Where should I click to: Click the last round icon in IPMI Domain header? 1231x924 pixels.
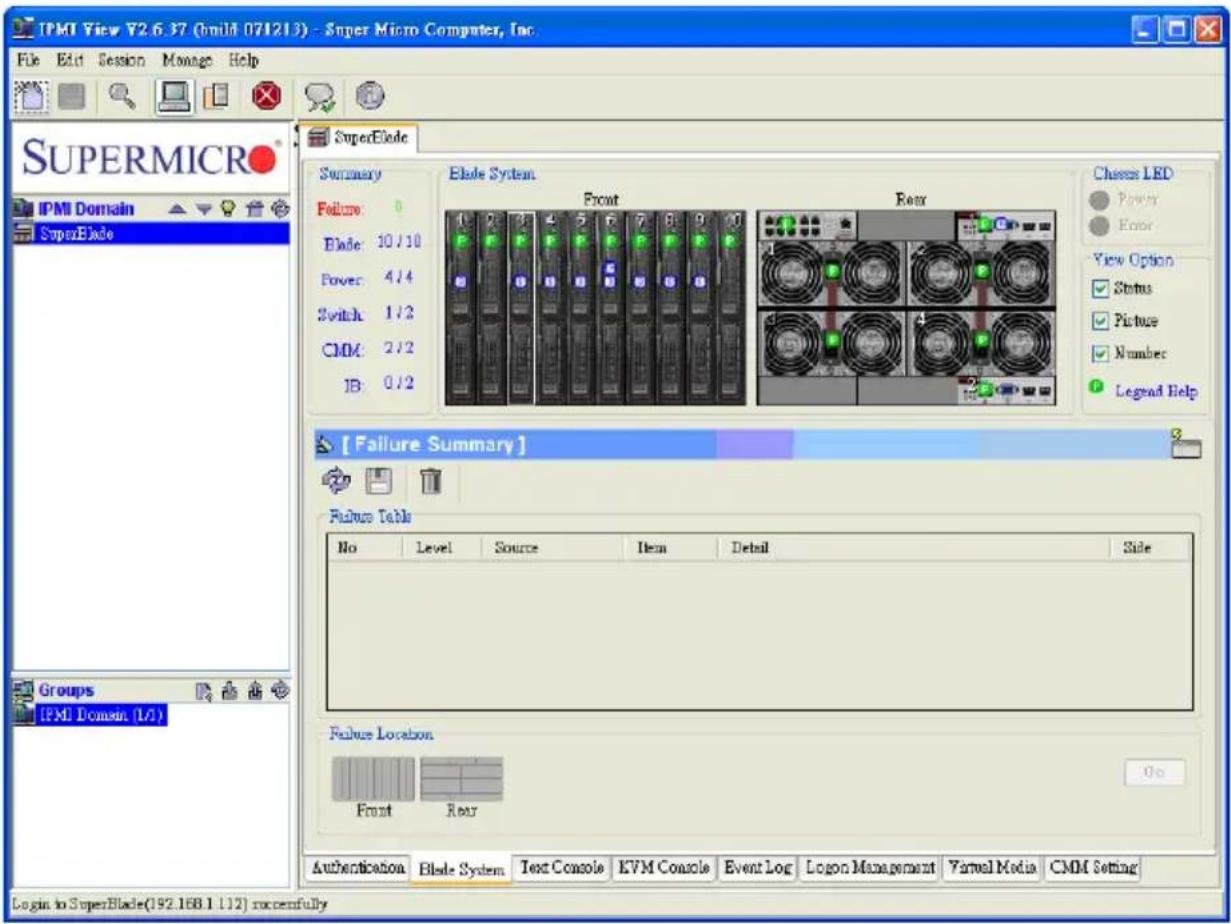[281, 210]
